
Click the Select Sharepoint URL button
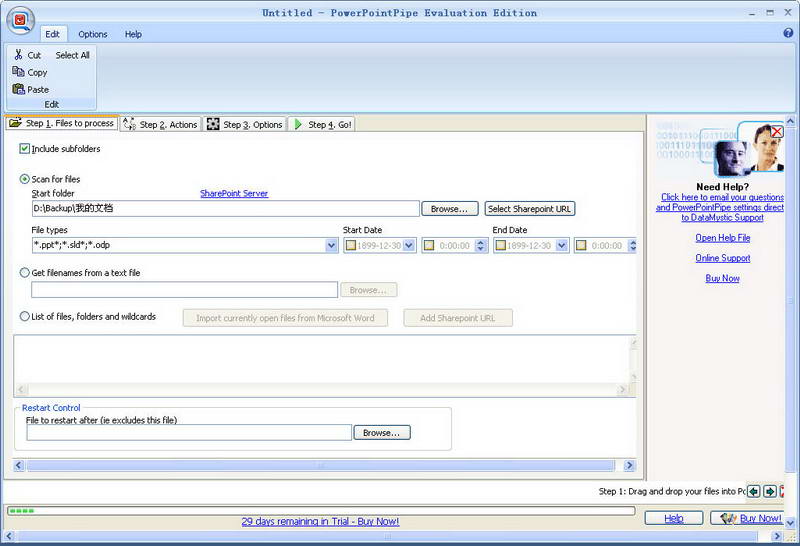[x=530, y=209]
